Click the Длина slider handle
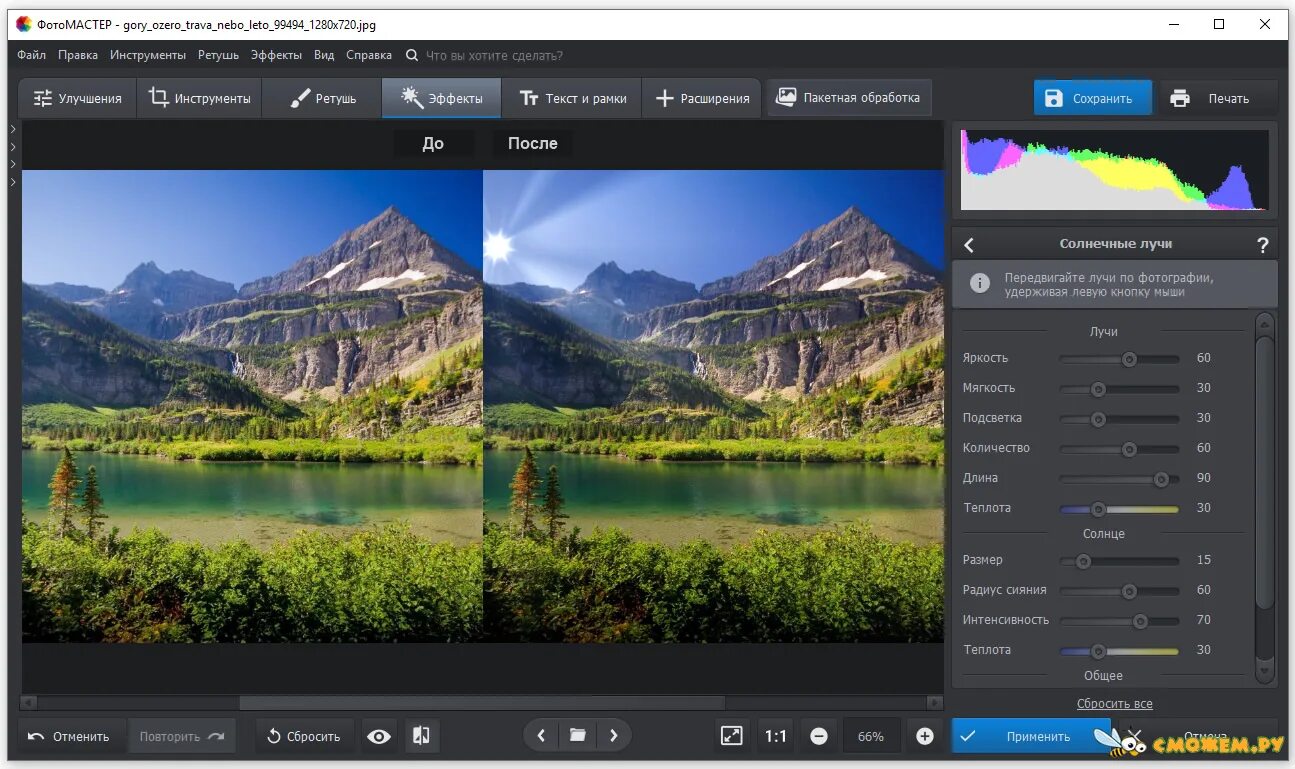The image size is (1295, 769). click(1161, 478)
